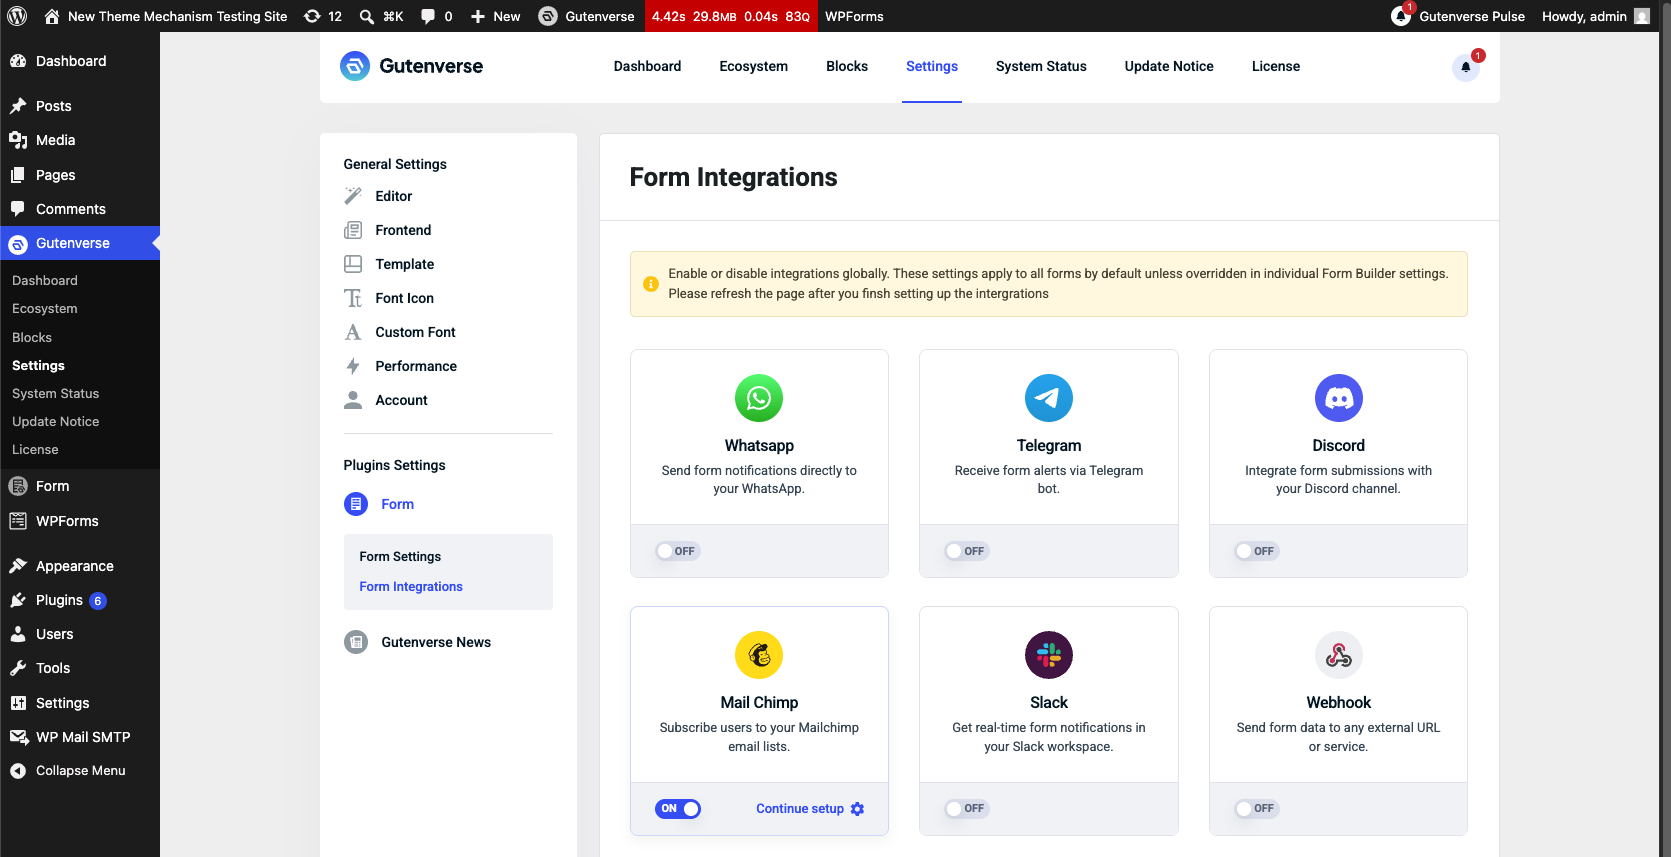Image resolution: width=1671 pixels, height=857 pixels.
Task: Open the Howdy, admin account menu
Action: click(x=1596, y=16)
